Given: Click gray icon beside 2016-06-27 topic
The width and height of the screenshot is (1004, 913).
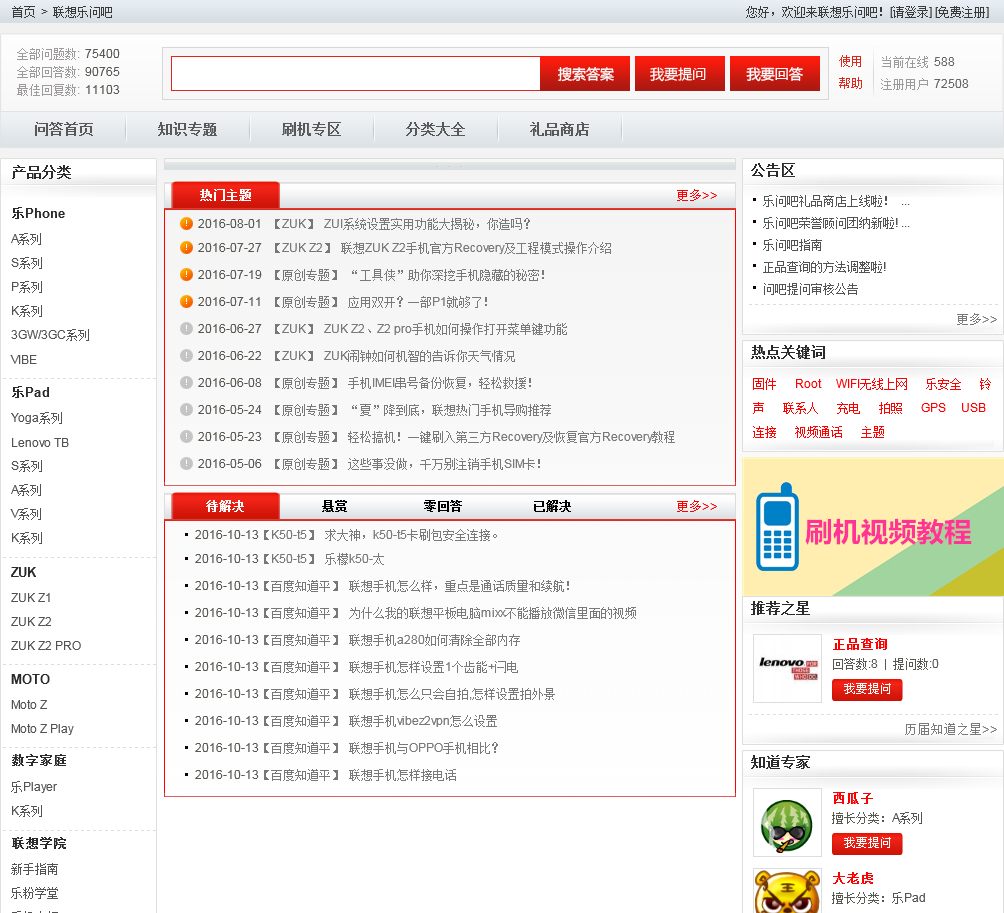Looking at the screenshot, I should pos(186,328).
